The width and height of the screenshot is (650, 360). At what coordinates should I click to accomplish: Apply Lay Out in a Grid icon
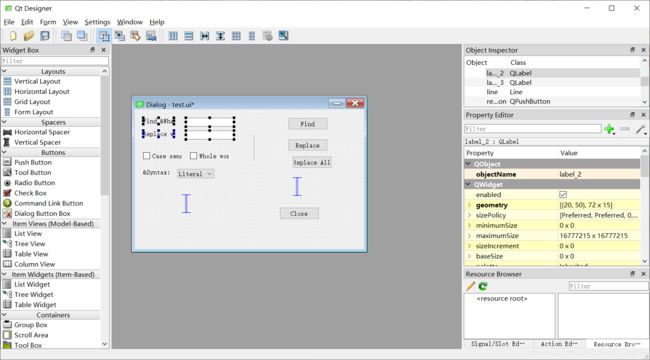(x=236, y=36)
